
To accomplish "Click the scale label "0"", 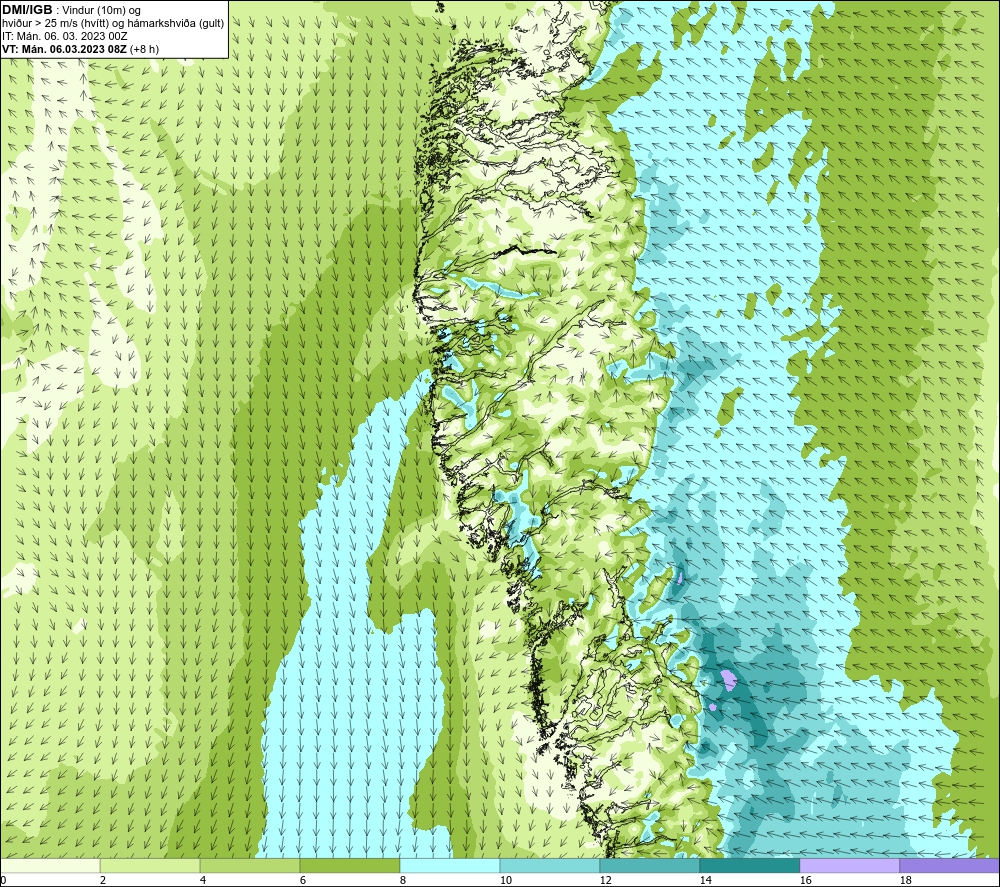I will tap(3, 880).
